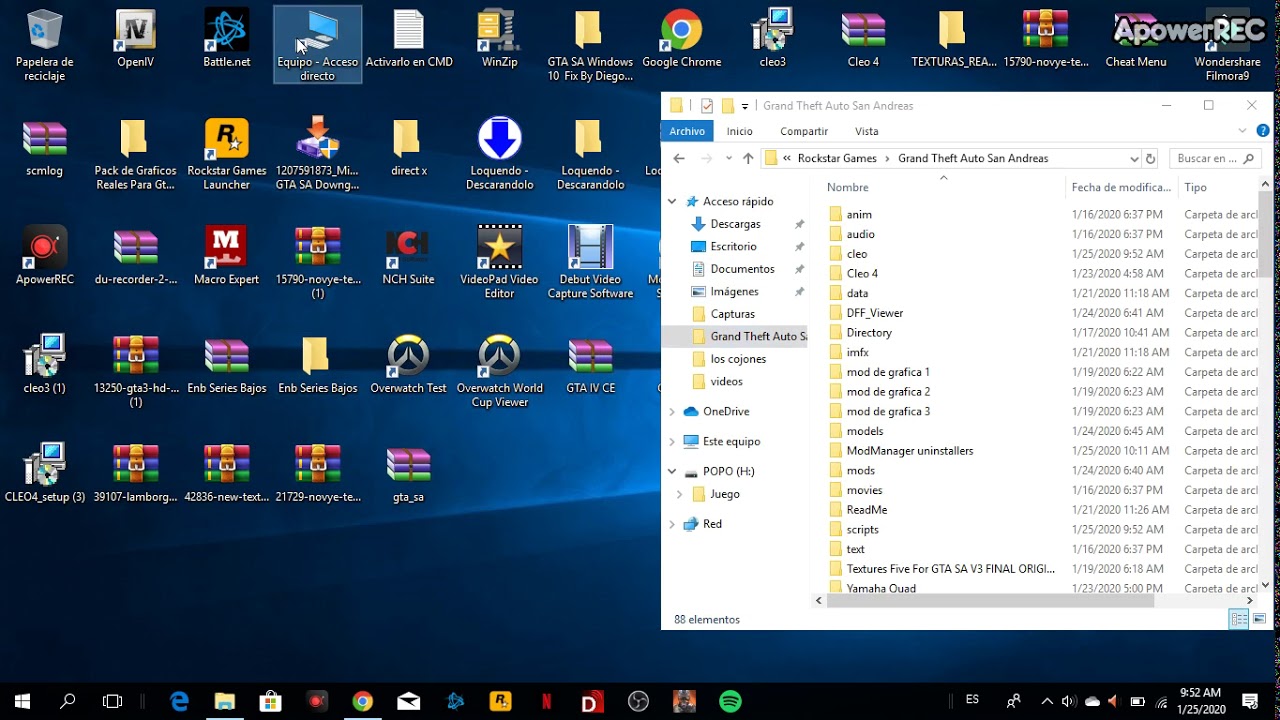
Task: Open the address bar history dropdown
Action: 1134,158
